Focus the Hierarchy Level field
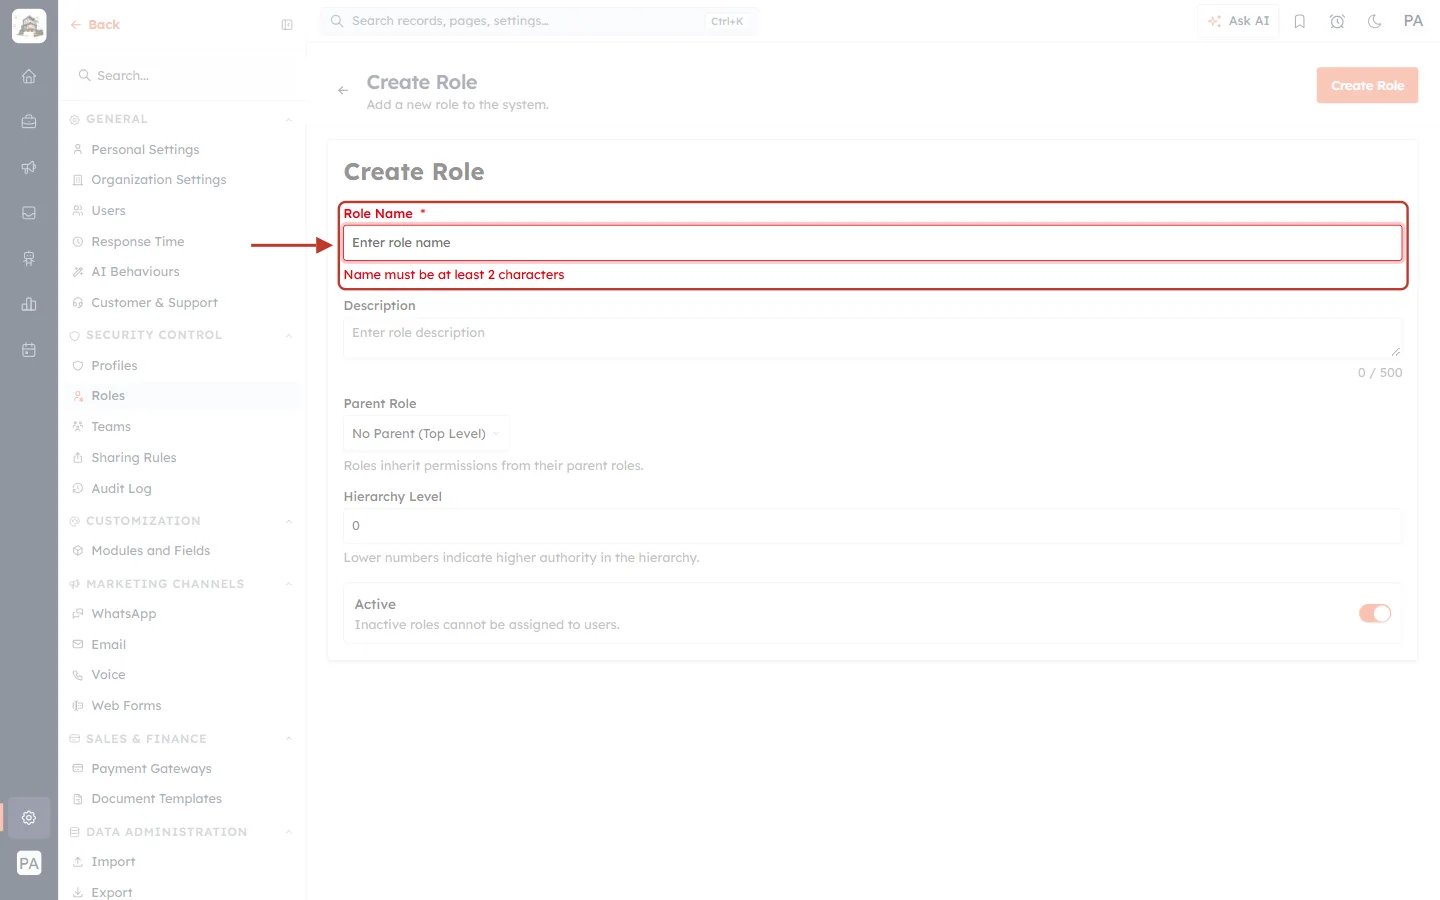Screen dimensions: 1440x900 (873, 526)
